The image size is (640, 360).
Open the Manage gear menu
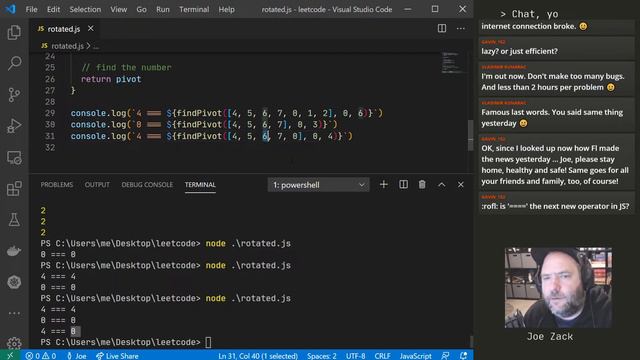pyautogui.click(x=14, y=343)
